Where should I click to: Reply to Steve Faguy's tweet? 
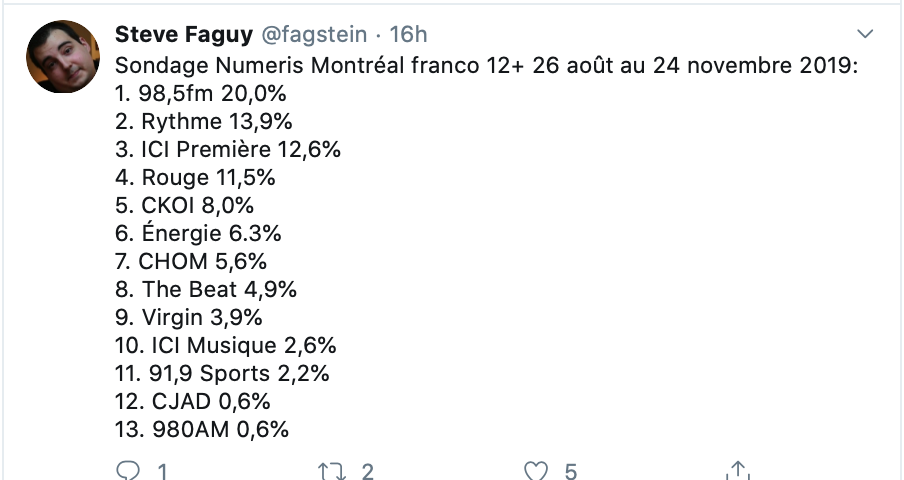(128, 471)
